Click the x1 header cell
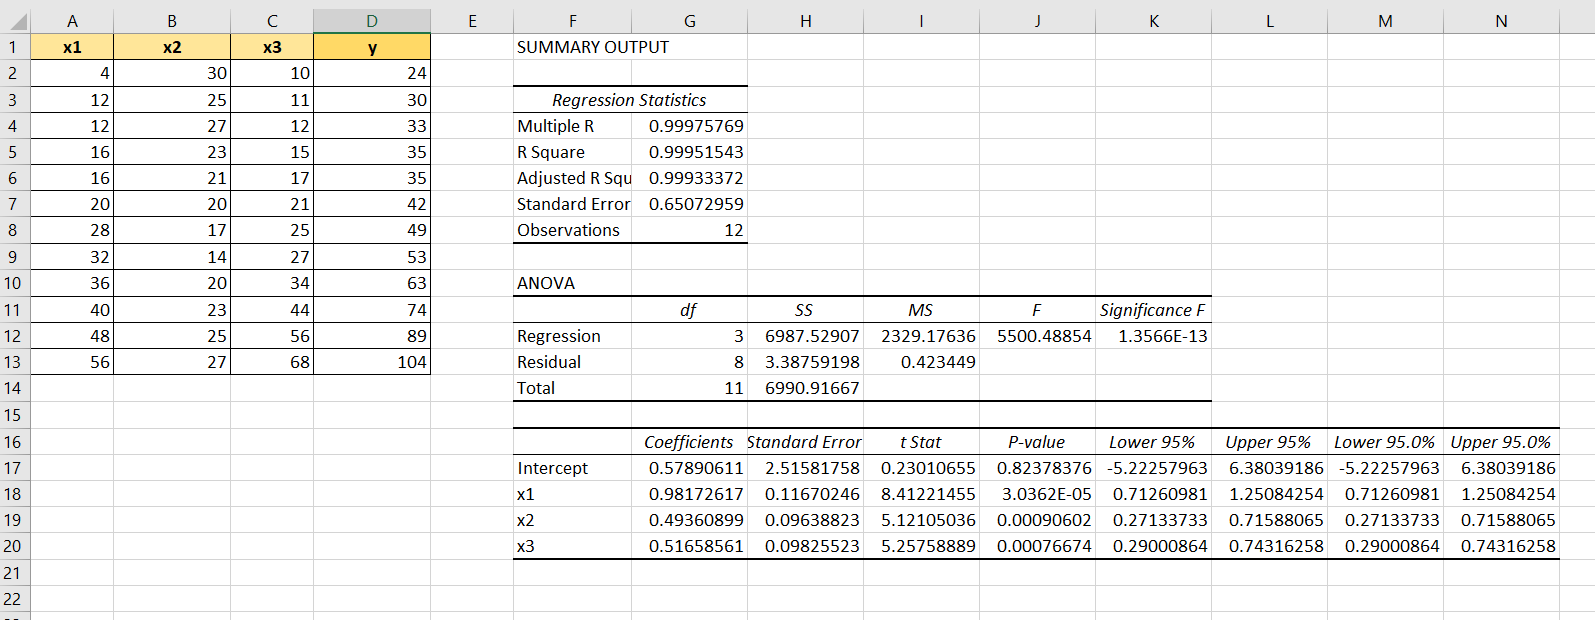Viewport: 1595px width, 620px height. point(72,47)
